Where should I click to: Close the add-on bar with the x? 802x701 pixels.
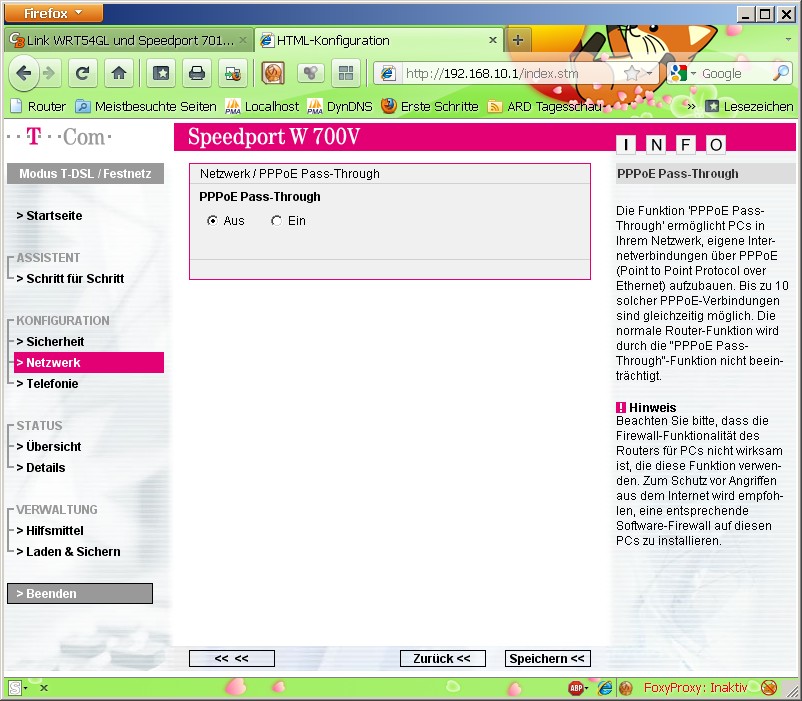pyautogui.click(x=44, y=688)
